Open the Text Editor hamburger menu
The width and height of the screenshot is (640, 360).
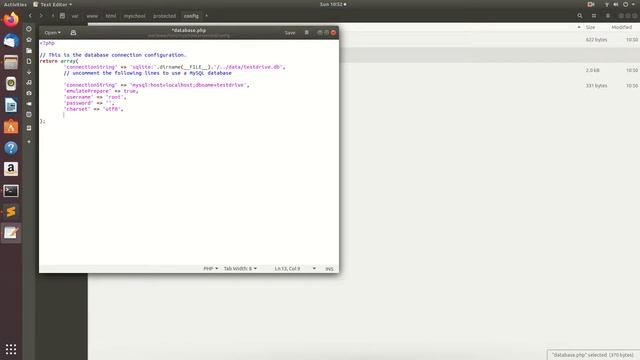click(x=307, y=33)
